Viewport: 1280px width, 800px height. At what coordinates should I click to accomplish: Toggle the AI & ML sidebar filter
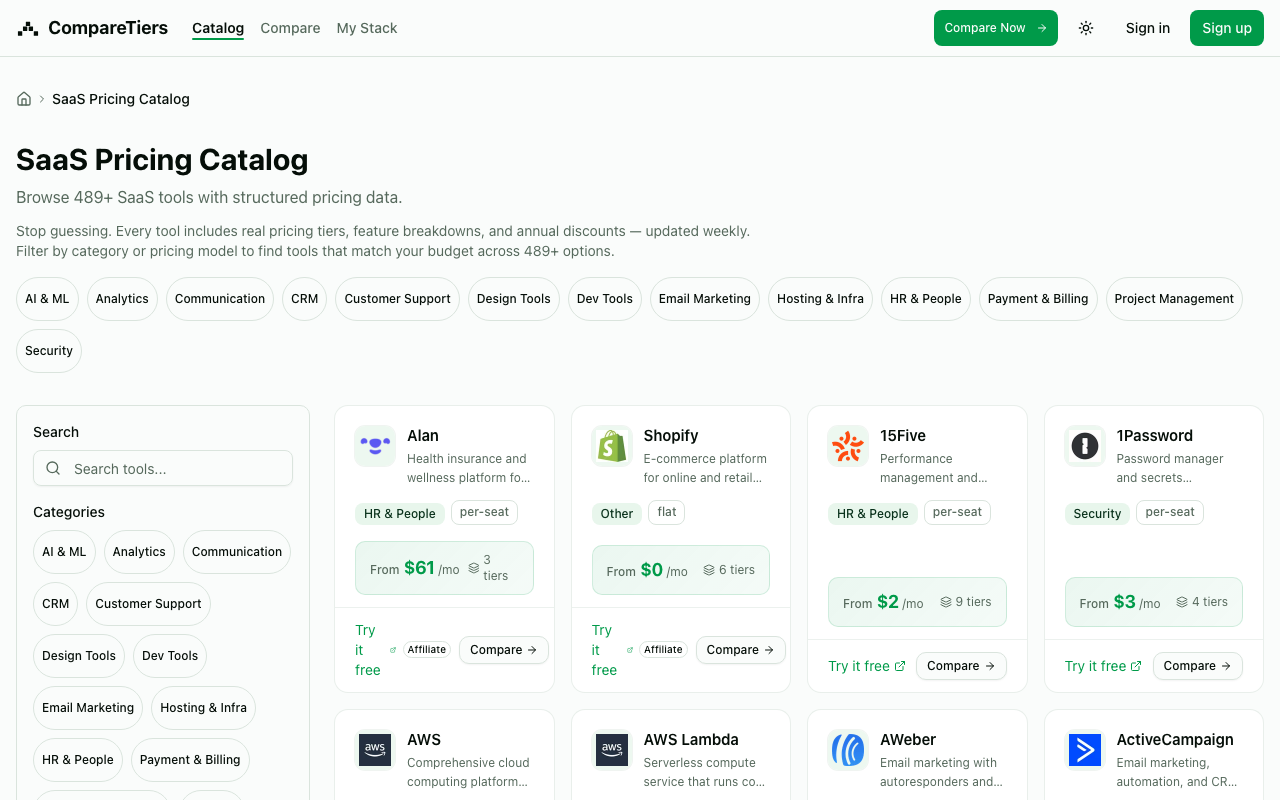pos(64,551)
